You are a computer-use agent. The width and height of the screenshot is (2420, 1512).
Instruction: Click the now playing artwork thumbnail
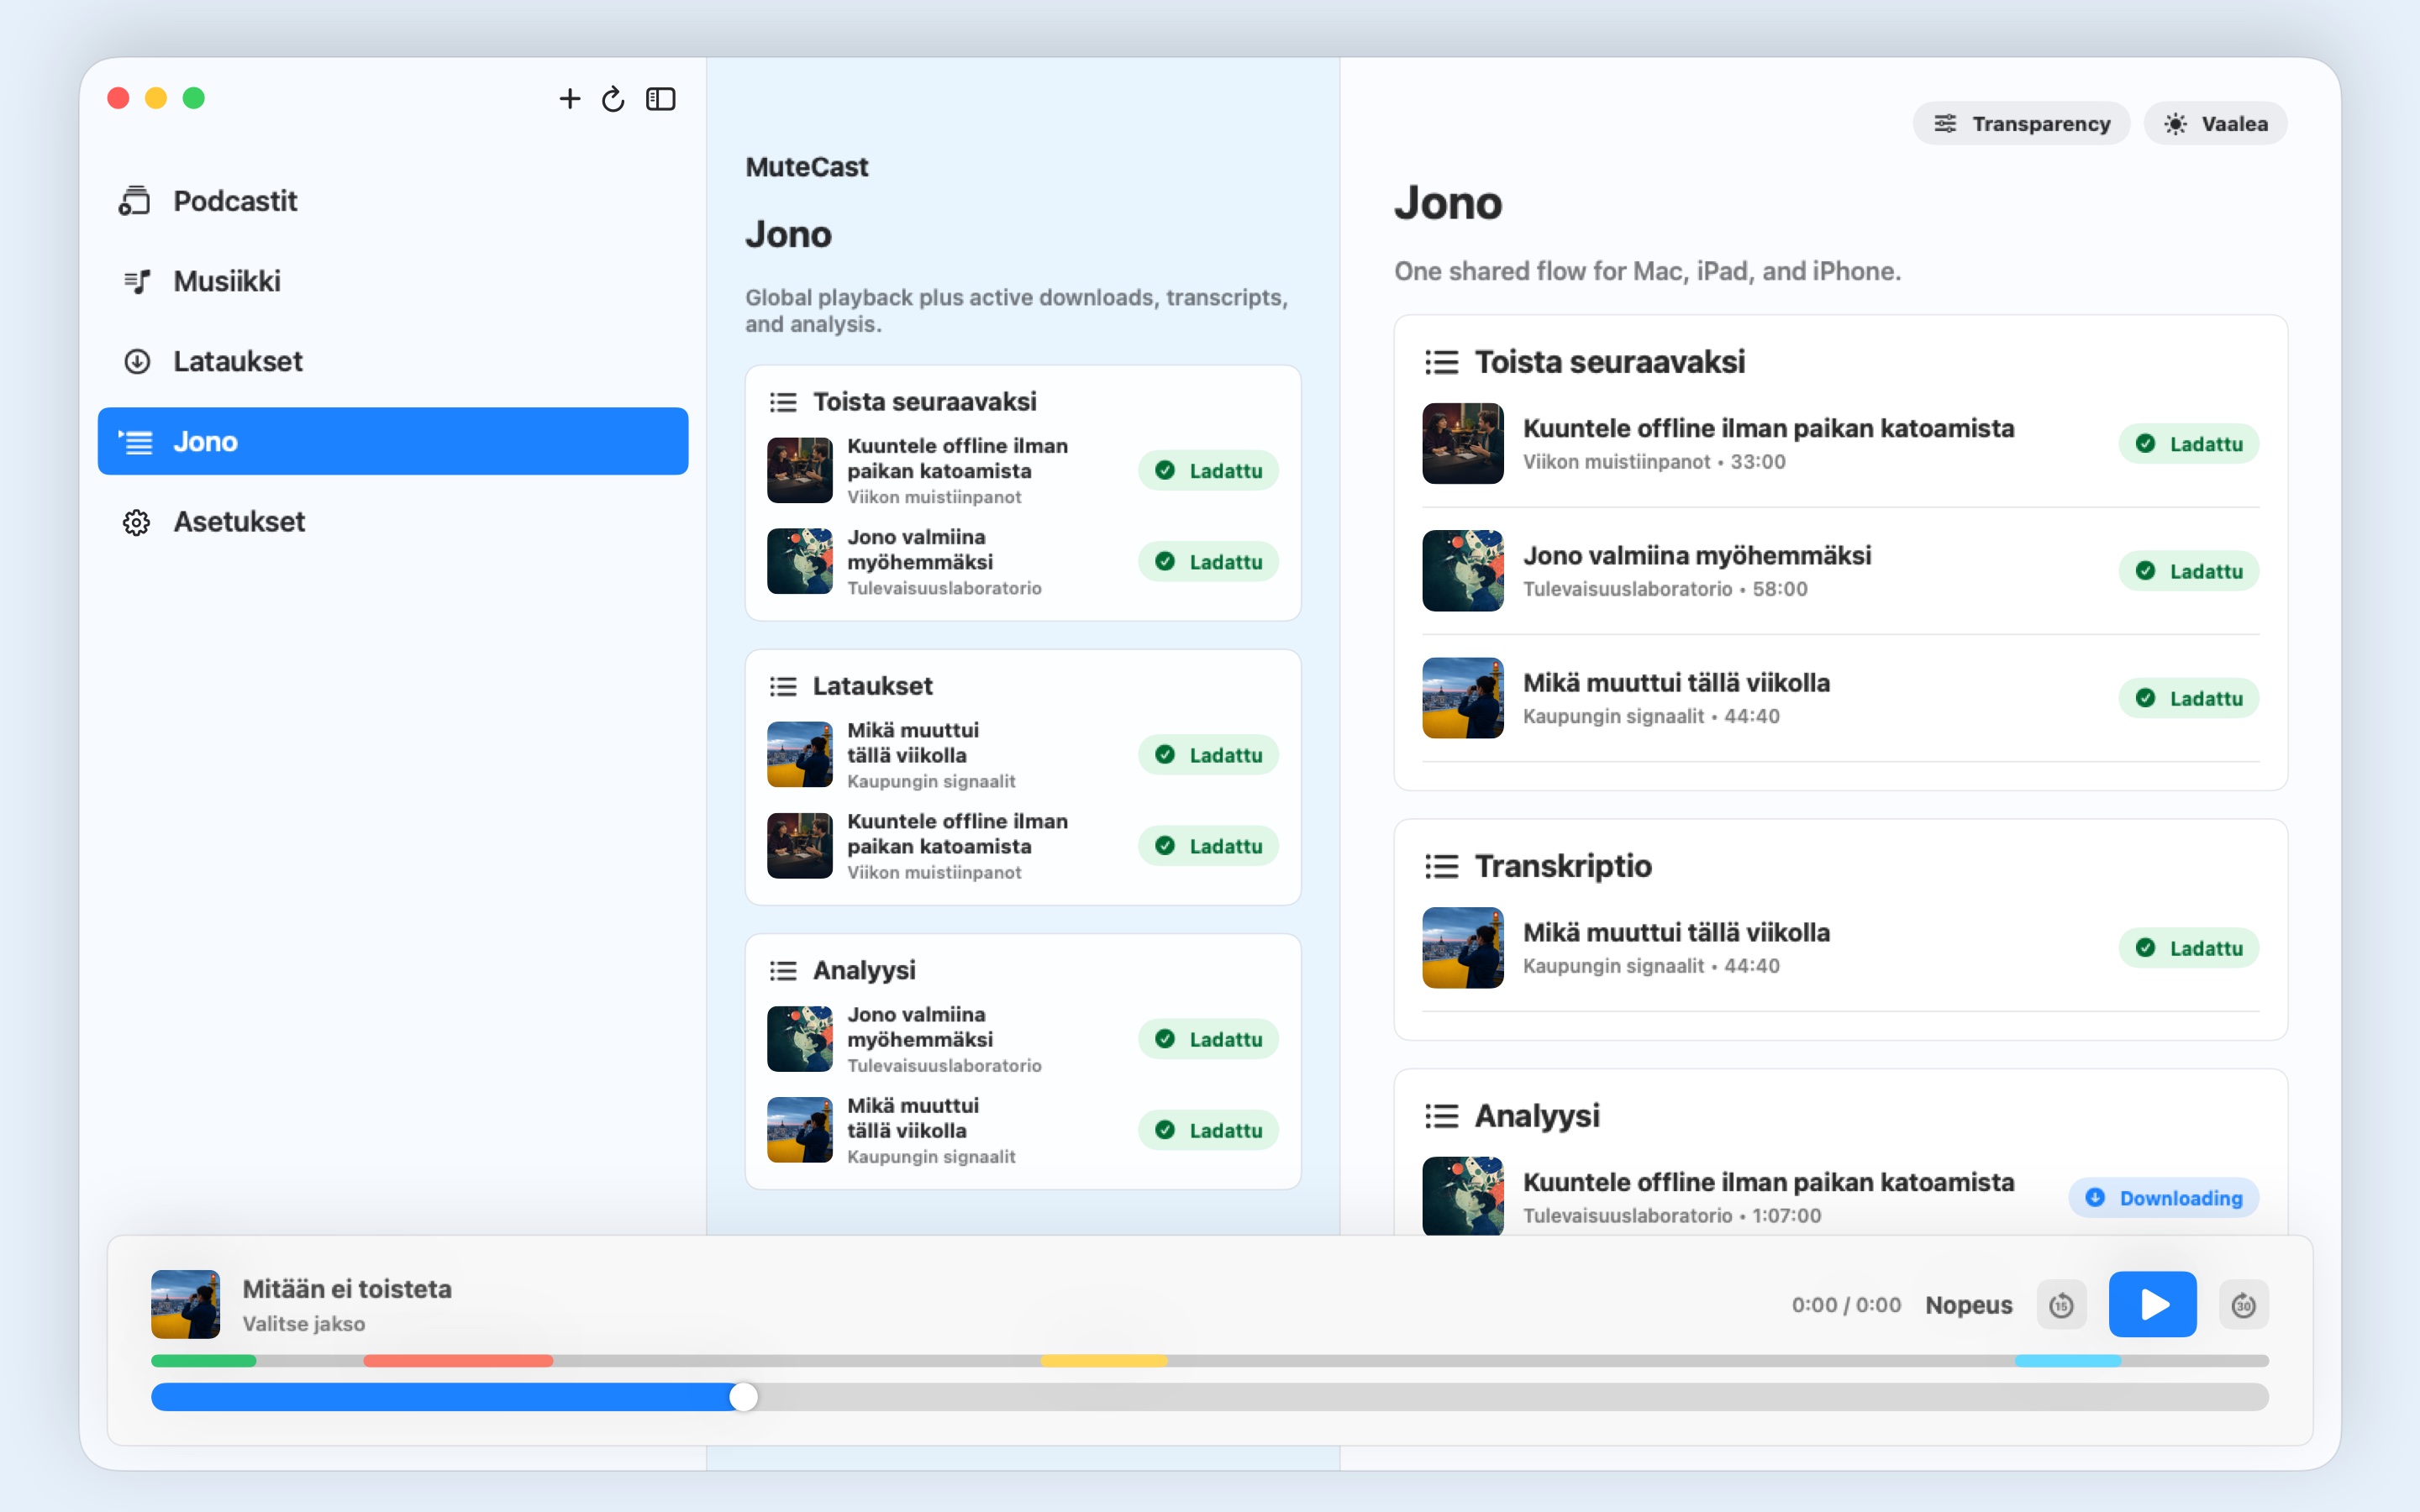pos(185,1304)
